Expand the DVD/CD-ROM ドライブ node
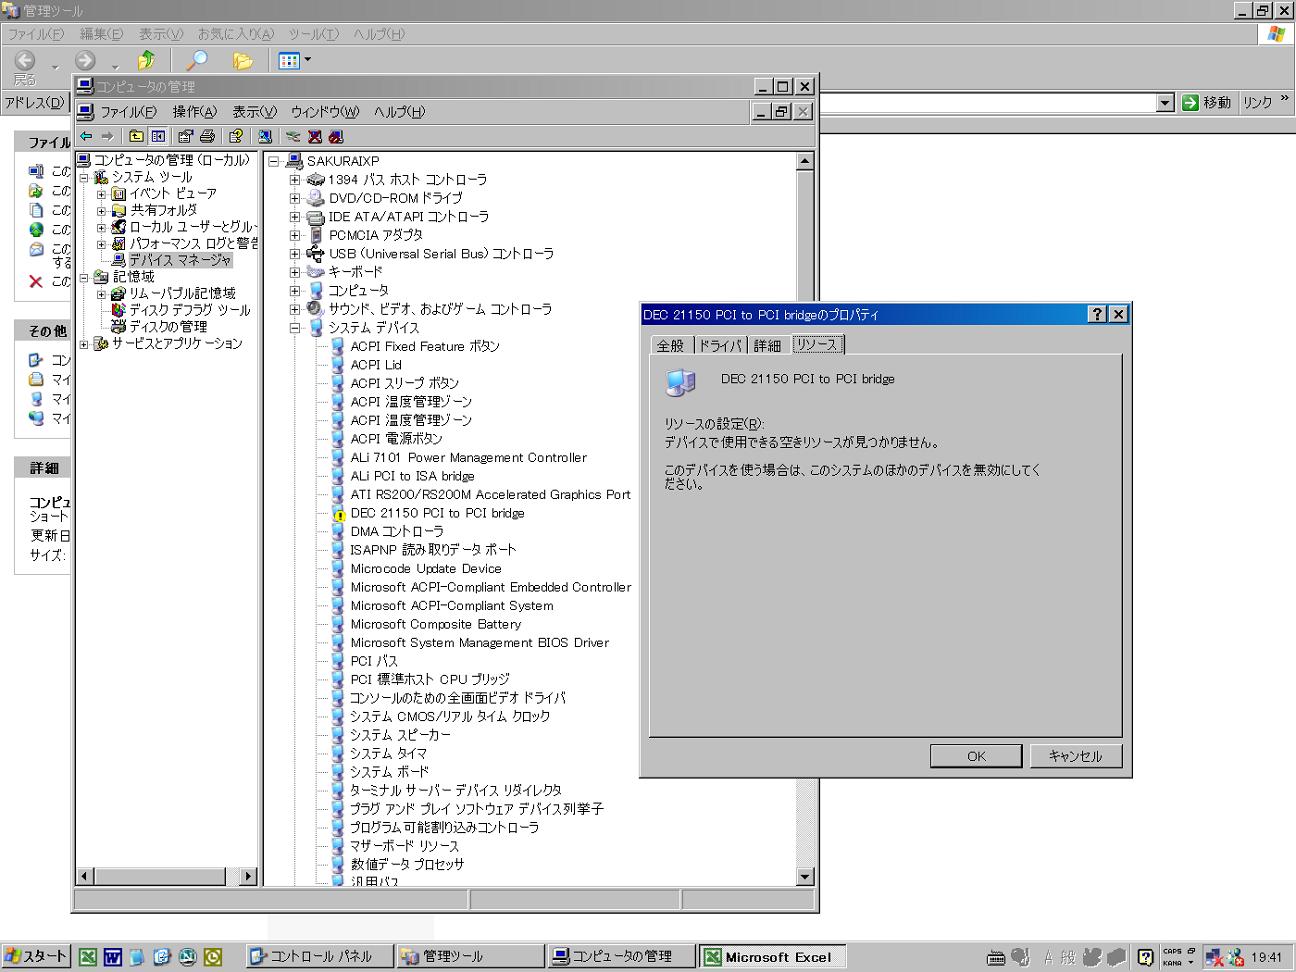The height and width of the screenshot is (972, 1296). [295, 198]
